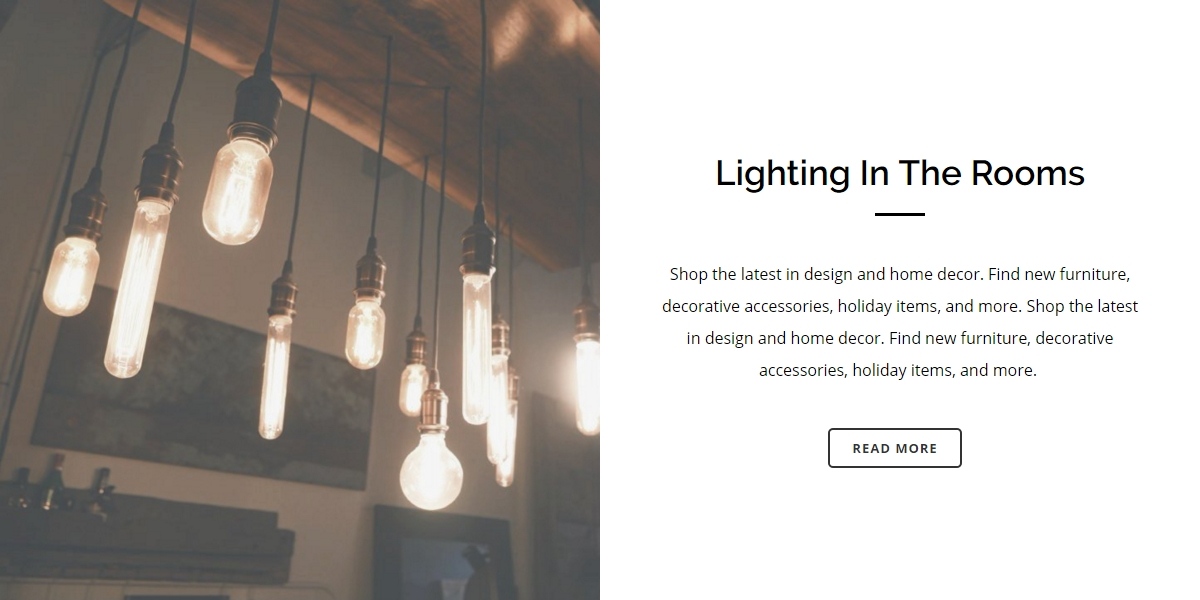Click the last paragraph line 'accessories, holiday items, and more.'
This screenshot has height=600, width=1200.
[897, 370]
